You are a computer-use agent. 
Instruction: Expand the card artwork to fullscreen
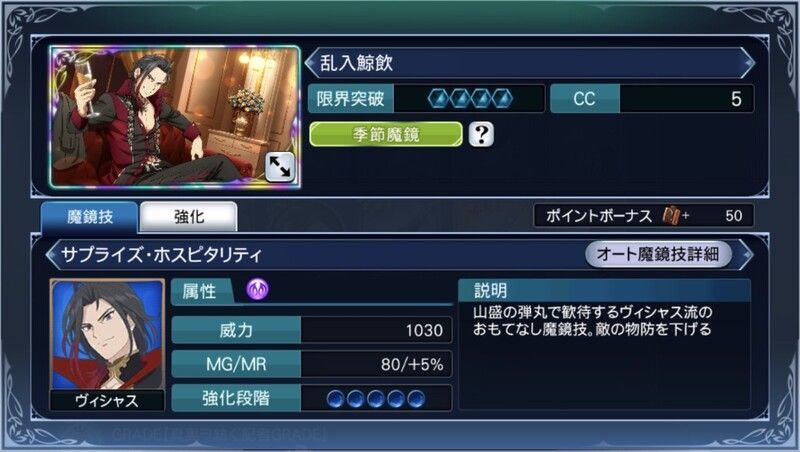(x=280, y=167)
